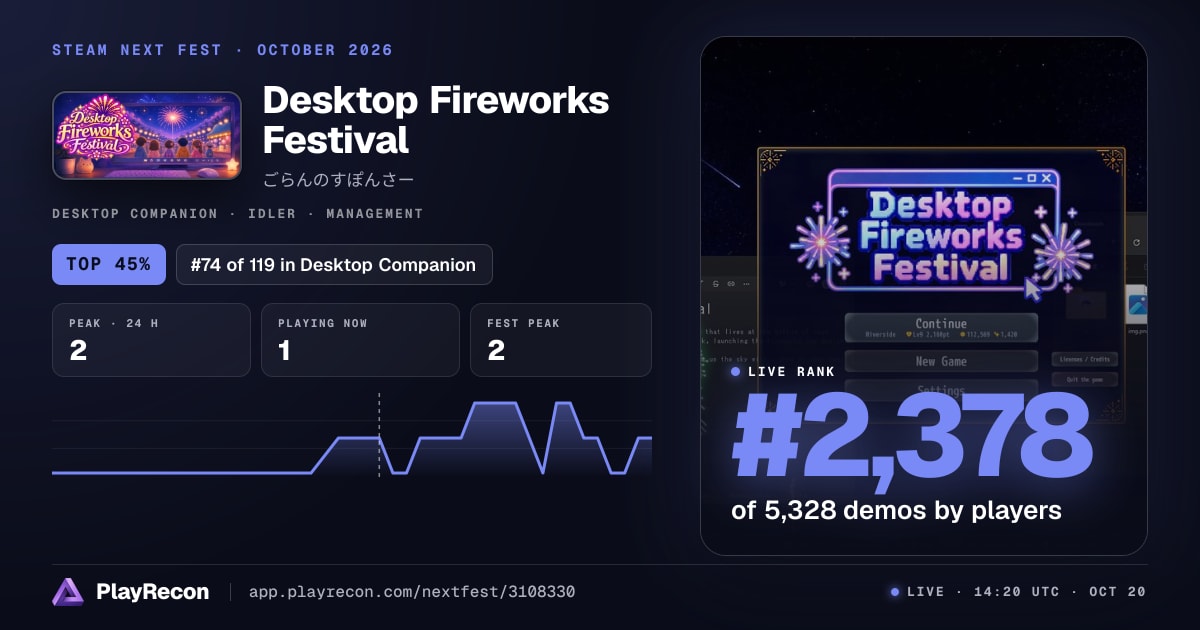
Task: Click the #74 of 119 in Desktop Companion badge
Action: click(x=334, y=265)
